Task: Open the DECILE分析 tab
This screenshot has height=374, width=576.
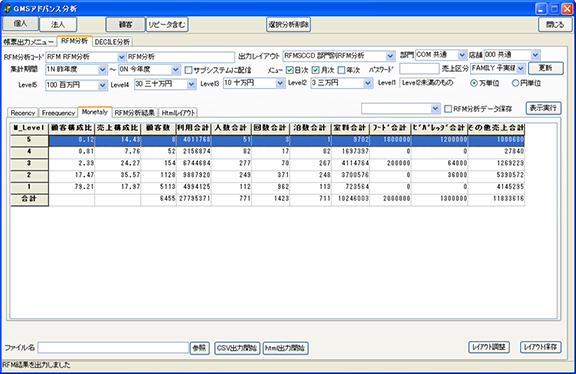Action: click(112, 42)
